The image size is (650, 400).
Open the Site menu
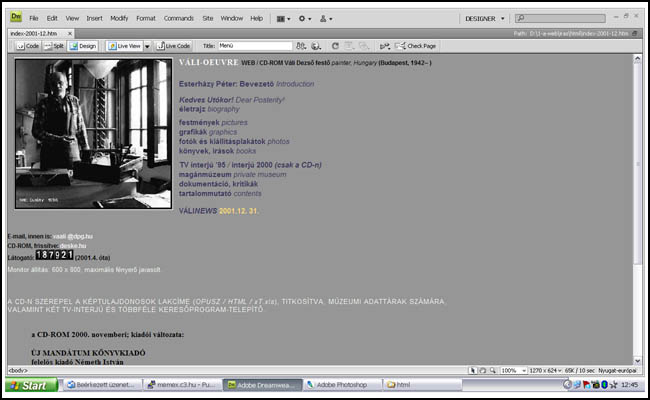(208, 19)
